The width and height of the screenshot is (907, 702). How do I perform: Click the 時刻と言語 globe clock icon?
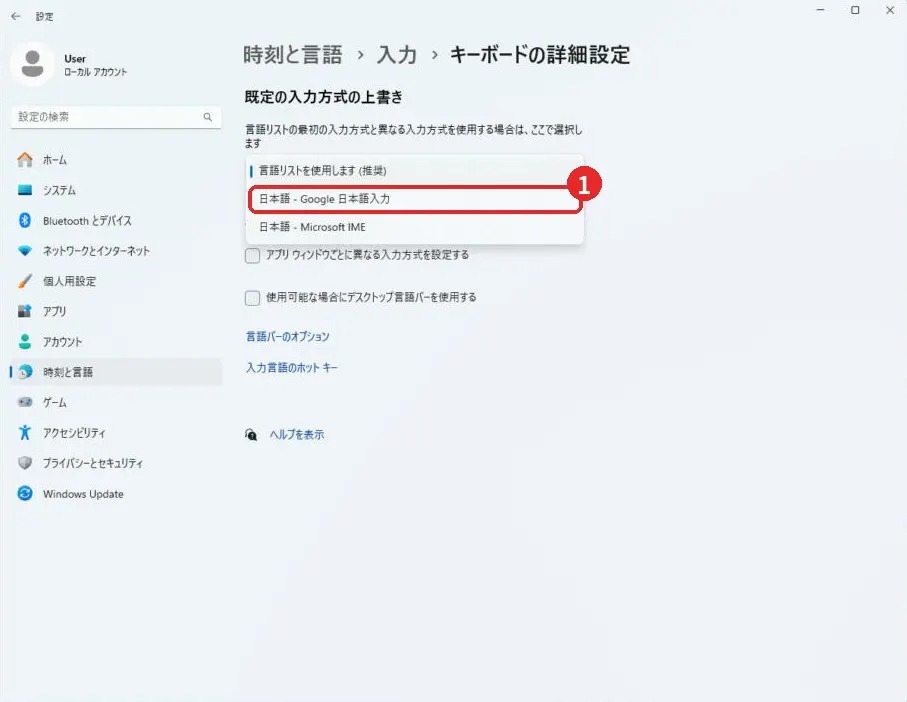click(25, 372)
